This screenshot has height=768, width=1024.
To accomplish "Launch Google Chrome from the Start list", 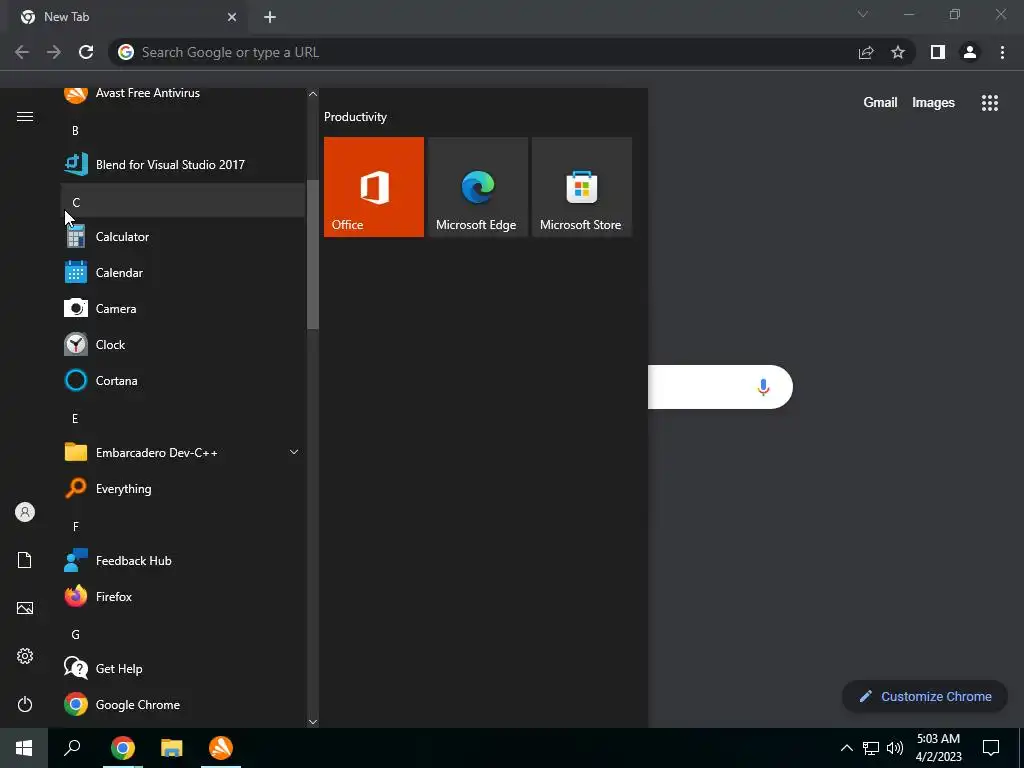I will [183, 704].
